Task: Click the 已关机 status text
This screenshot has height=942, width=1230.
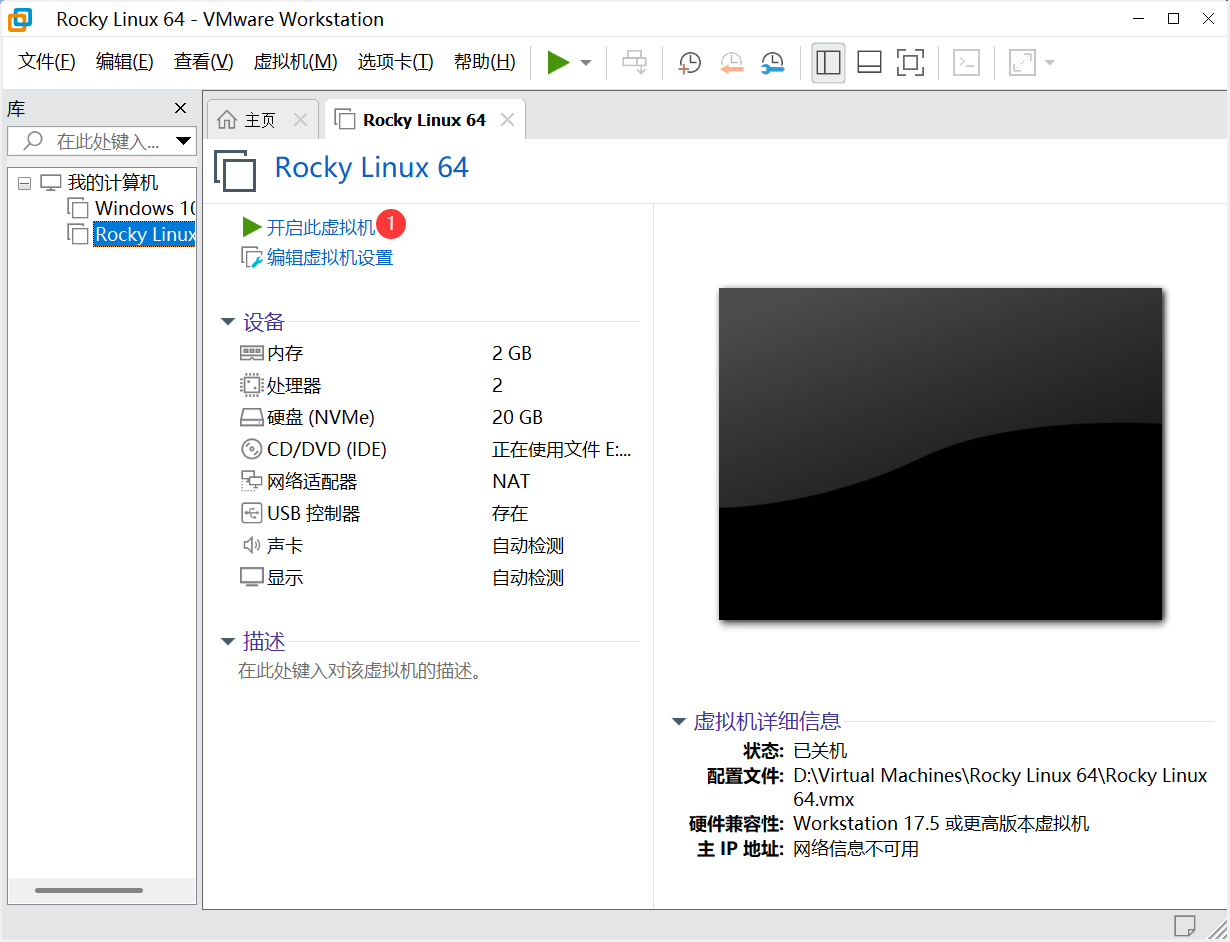Action: [820, 750]
